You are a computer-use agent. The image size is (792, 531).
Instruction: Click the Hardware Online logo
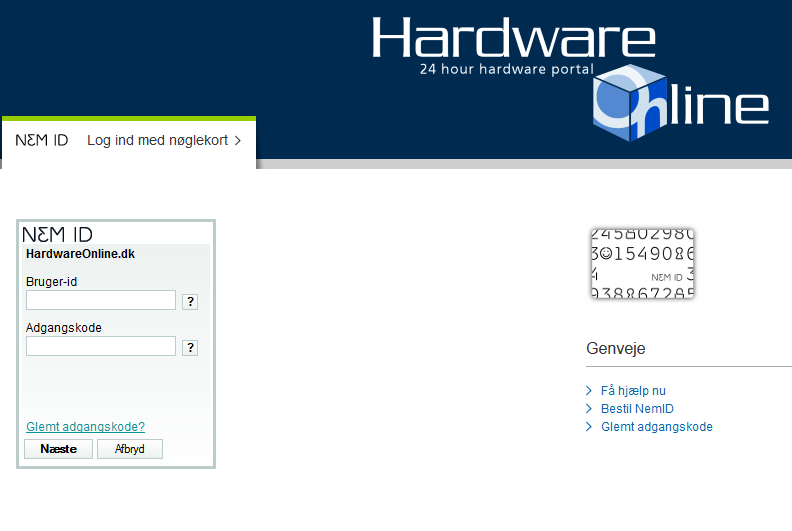click(x=571, y=78)
